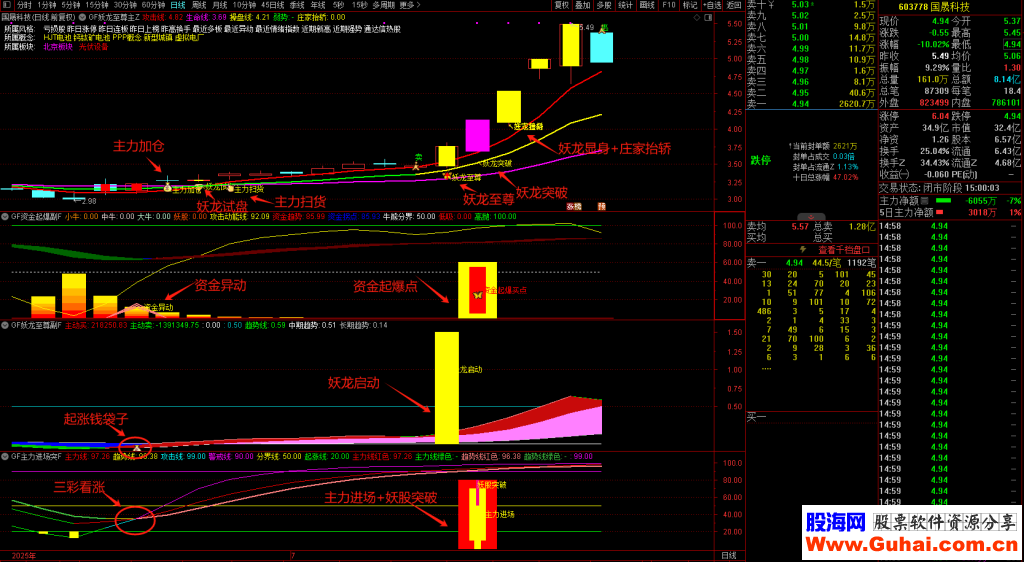Click 卖十 price 5.03 row
This screenshot has height=562, width=1024.
coord(811,5)
